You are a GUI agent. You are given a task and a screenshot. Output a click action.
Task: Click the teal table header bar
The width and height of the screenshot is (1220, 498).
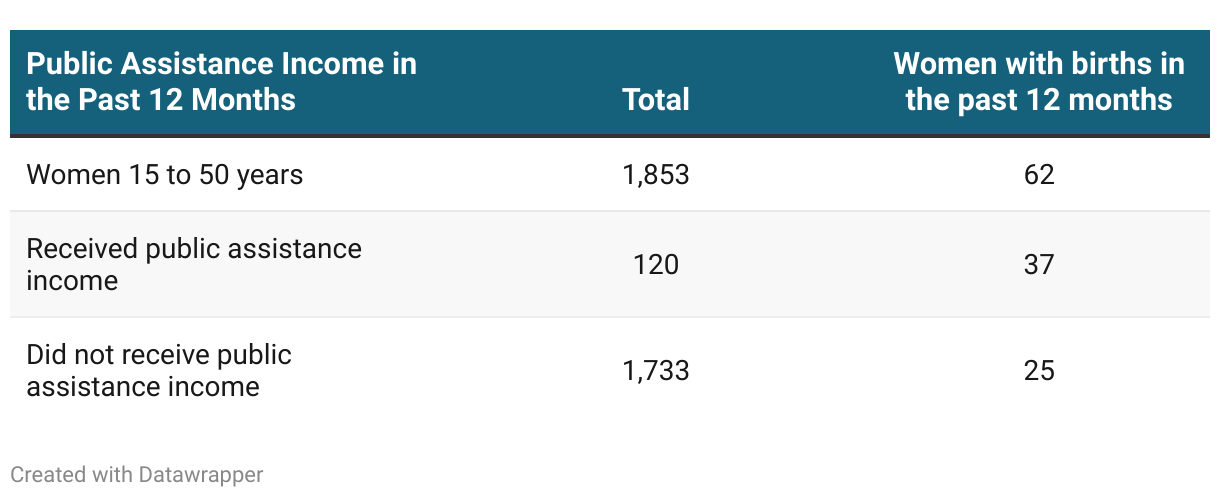tap(610, 83)
